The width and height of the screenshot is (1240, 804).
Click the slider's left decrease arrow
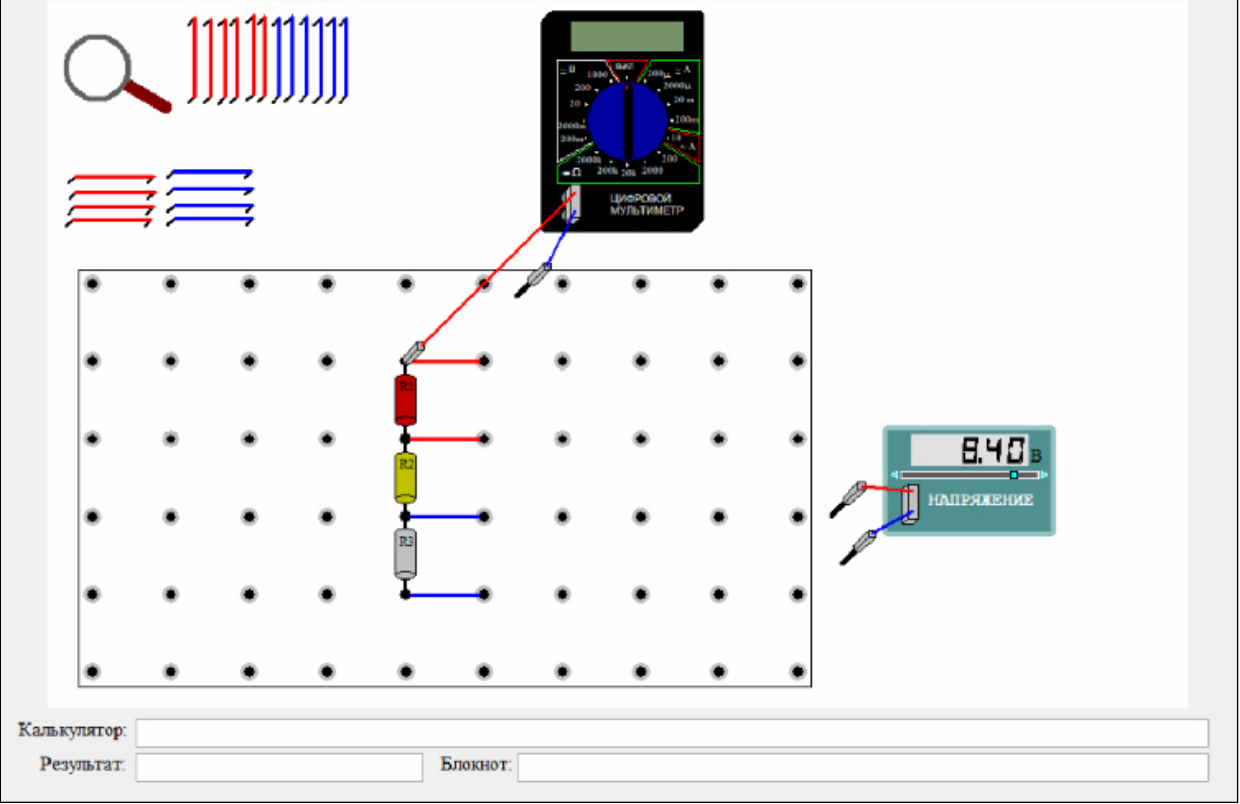[x=896, y=475]
